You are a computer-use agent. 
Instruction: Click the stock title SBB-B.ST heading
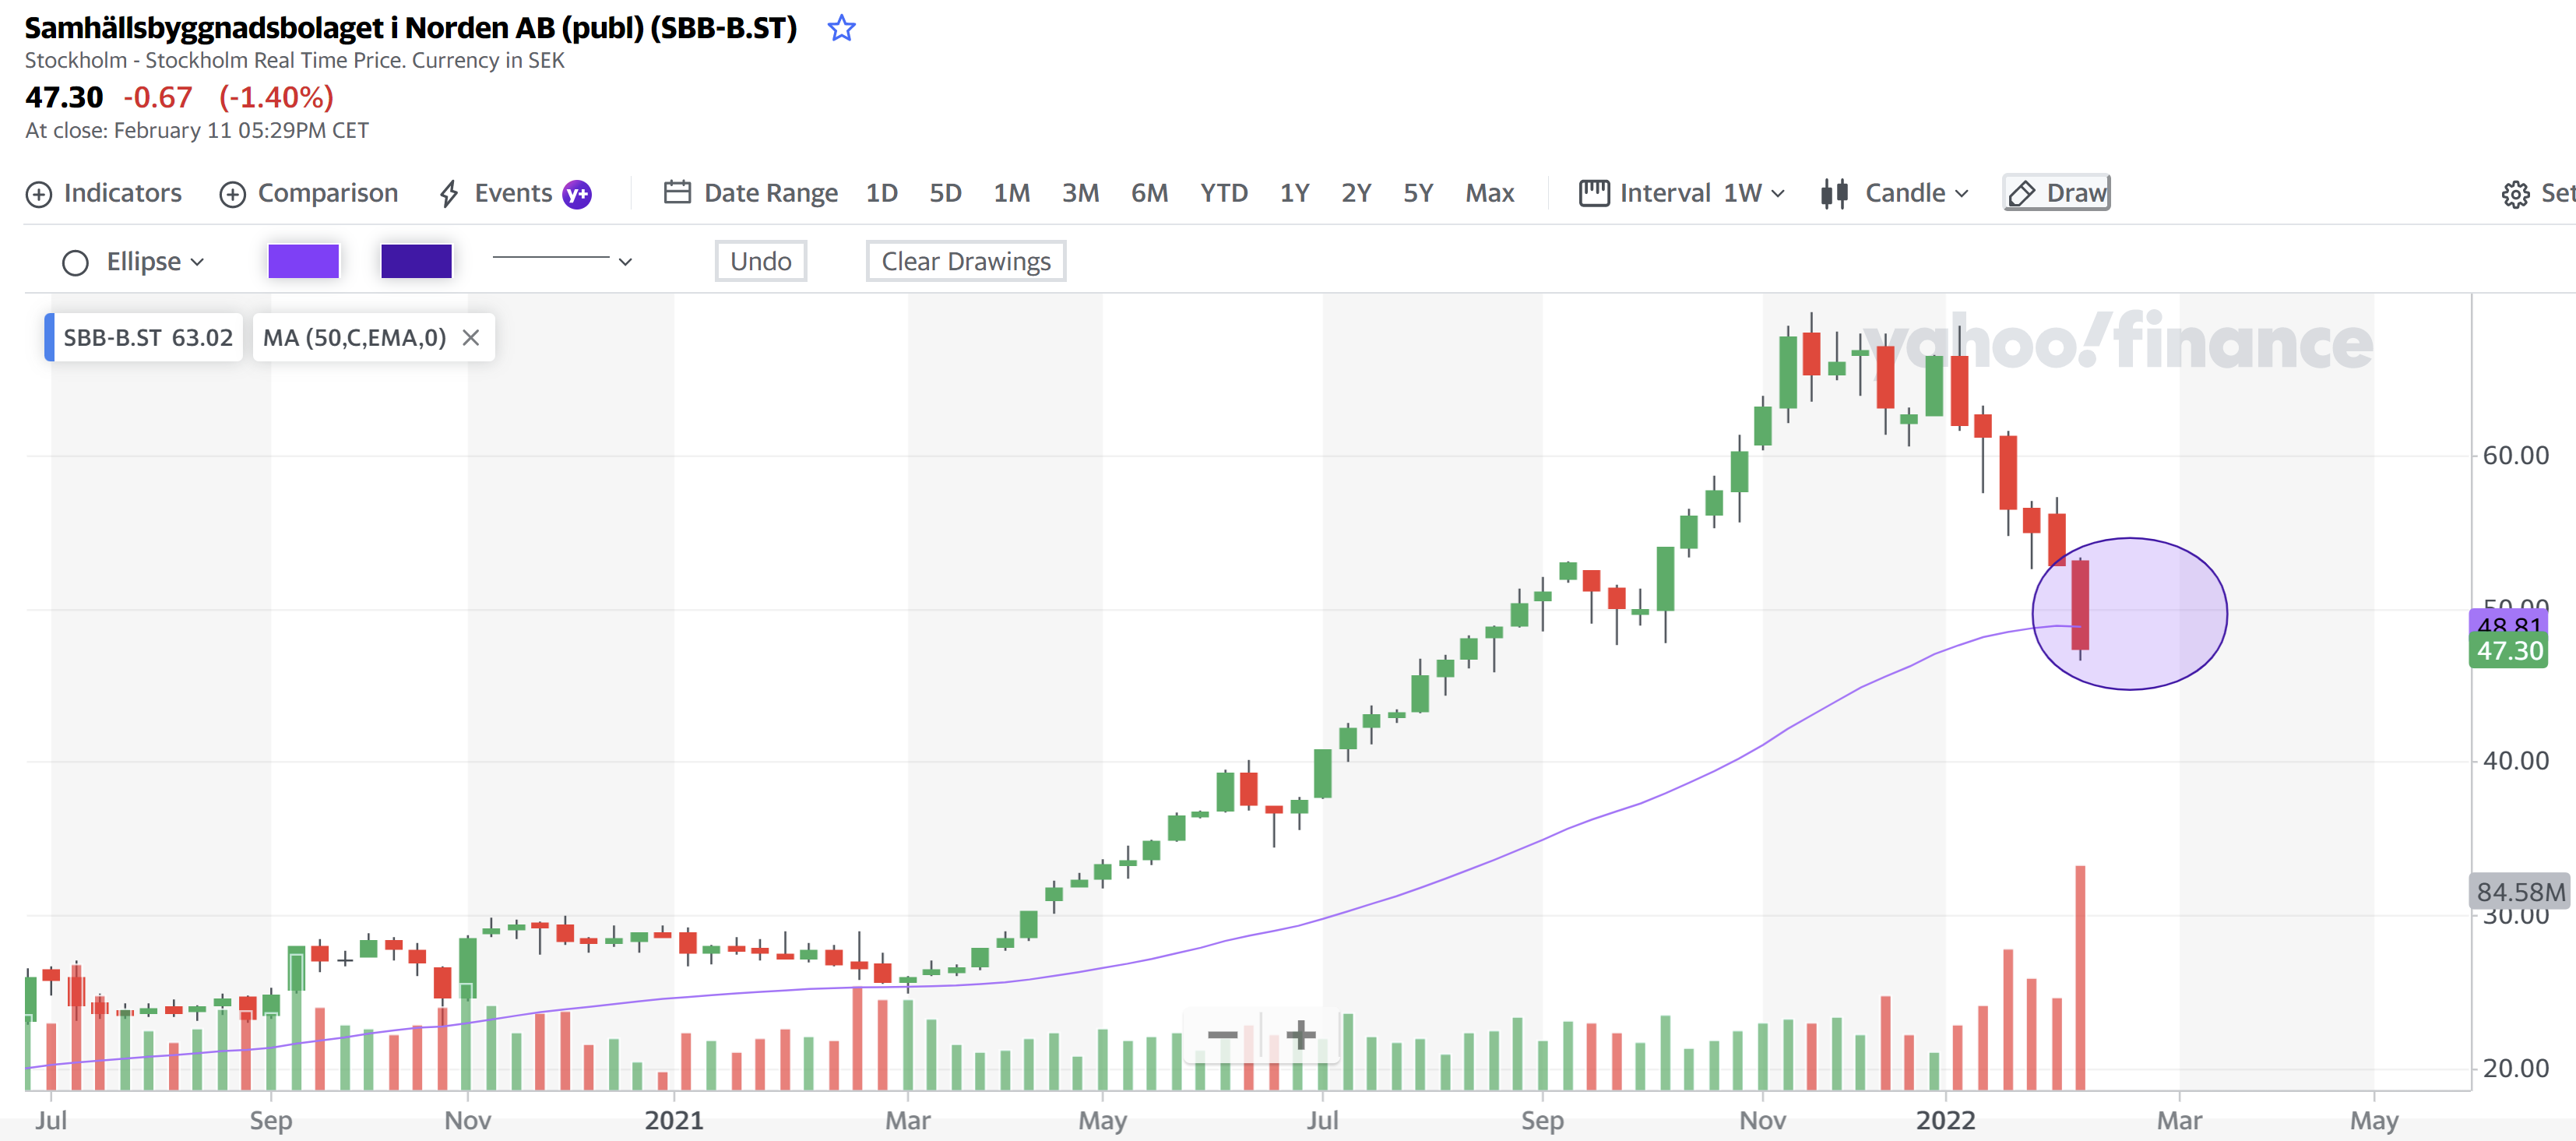click(x=411, y=28)
